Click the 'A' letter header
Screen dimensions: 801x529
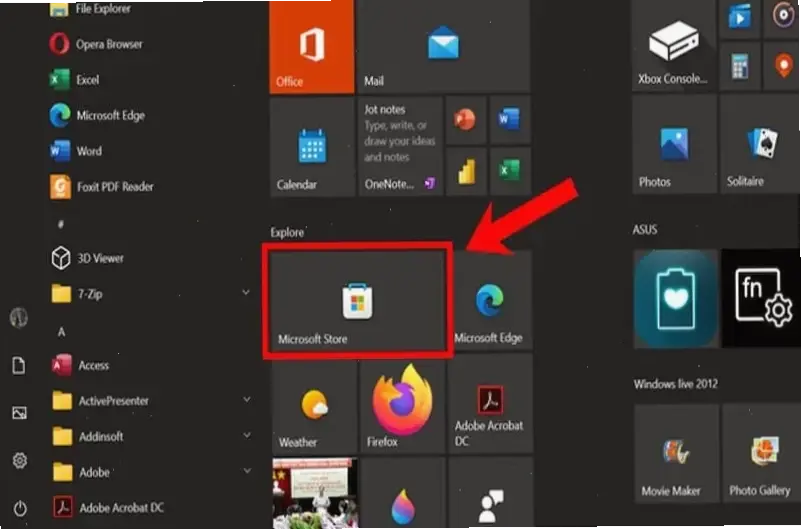tap(61, 332)
